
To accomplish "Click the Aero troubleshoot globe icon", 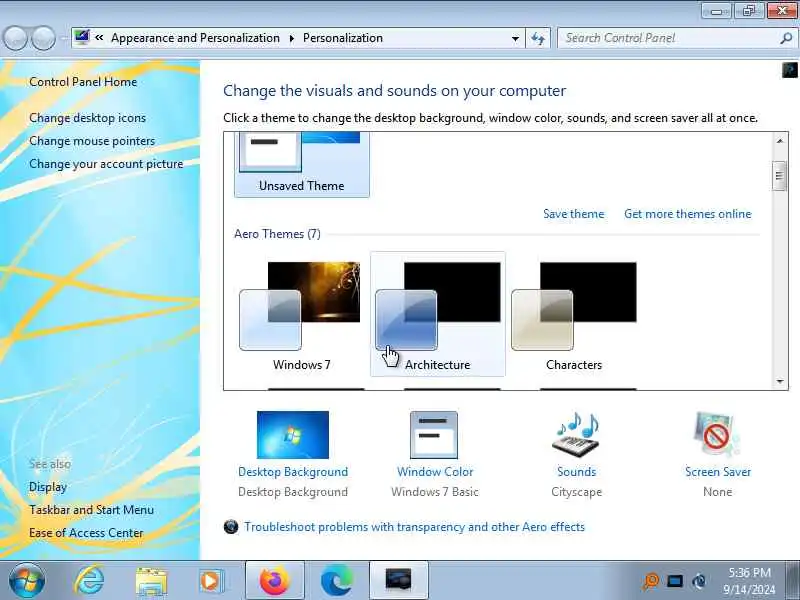I will click(231, 527).
